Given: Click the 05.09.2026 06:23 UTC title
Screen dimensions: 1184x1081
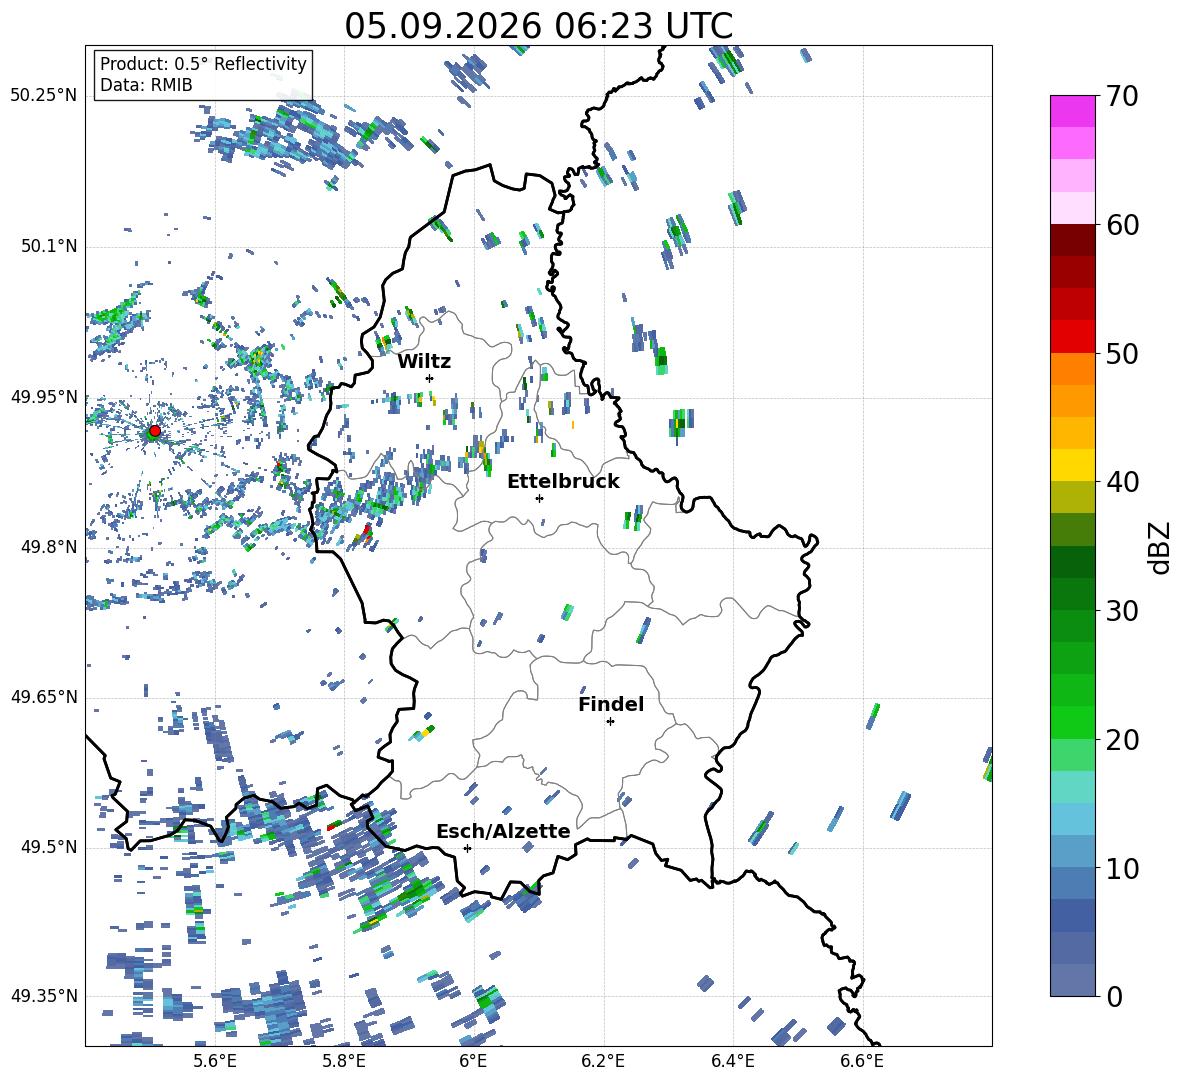Looking at the screenshot, I should (538, 26).
